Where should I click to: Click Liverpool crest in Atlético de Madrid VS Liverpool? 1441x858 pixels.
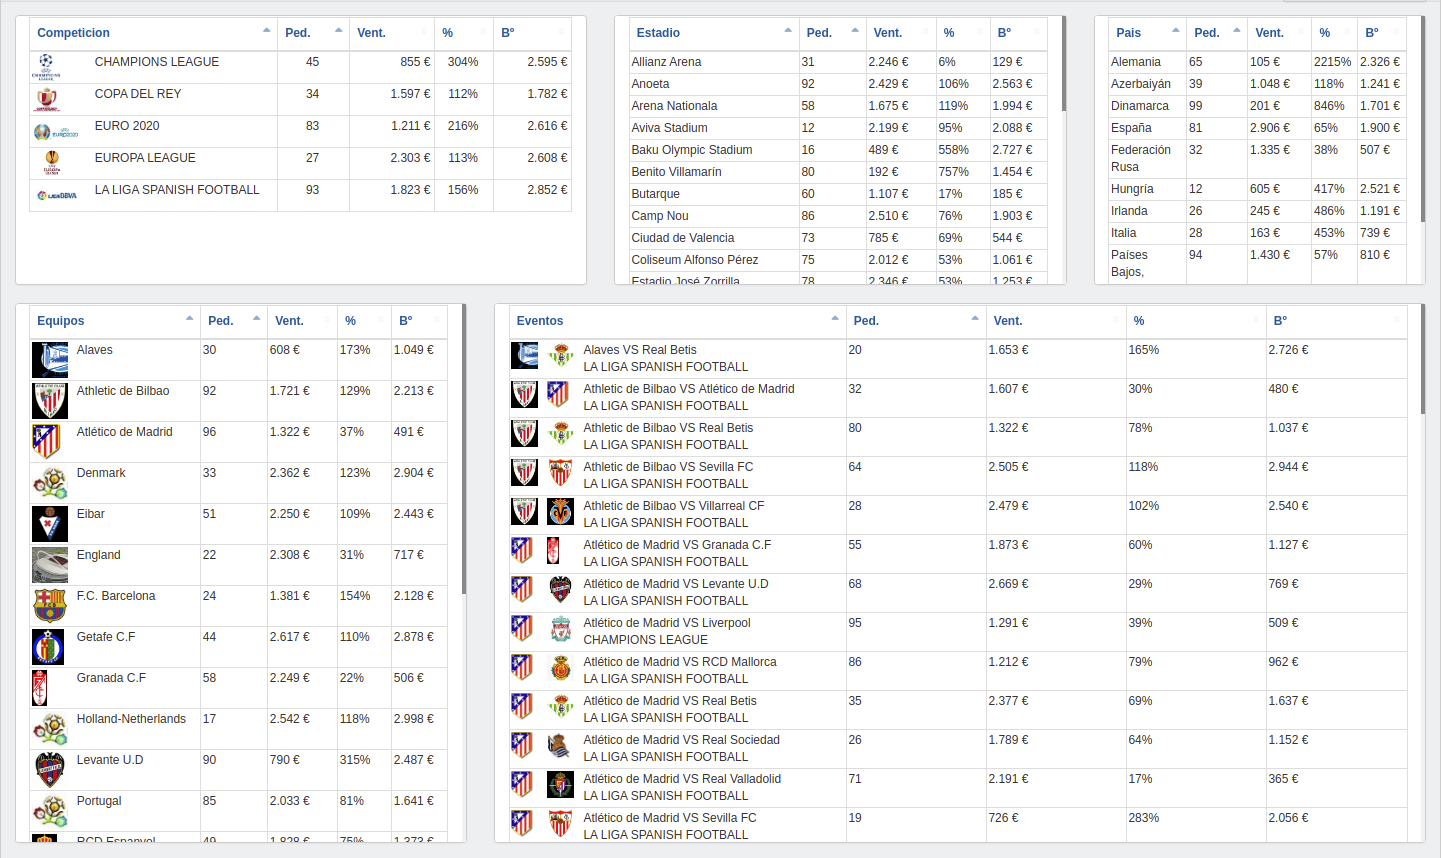pyautogui.click(x=561, y=628)
